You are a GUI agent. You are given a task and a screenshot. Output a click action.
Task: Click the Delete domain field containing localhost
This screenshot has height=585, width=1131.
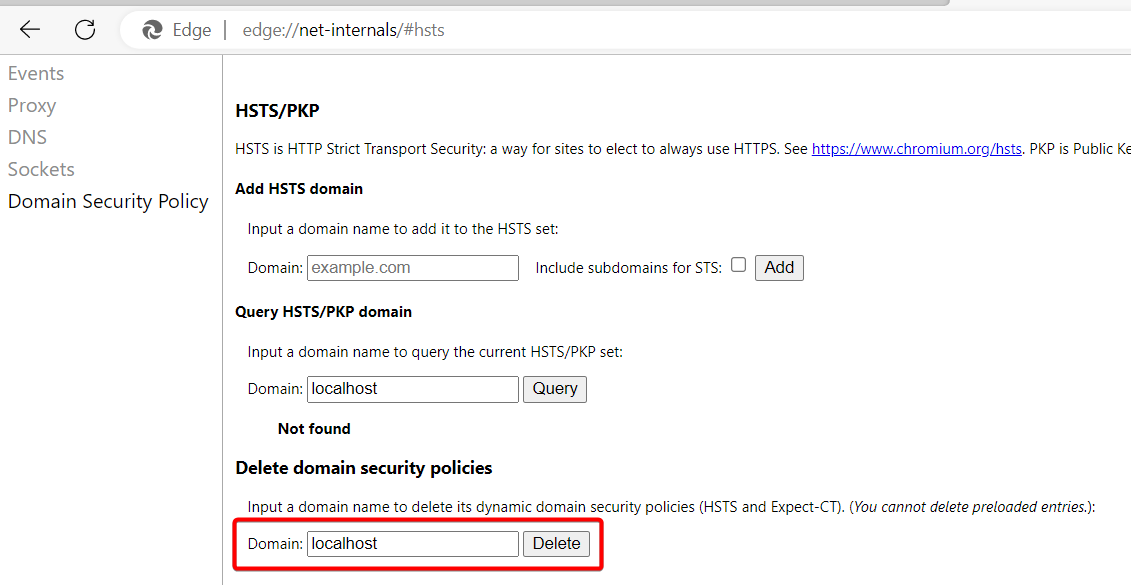412,543
